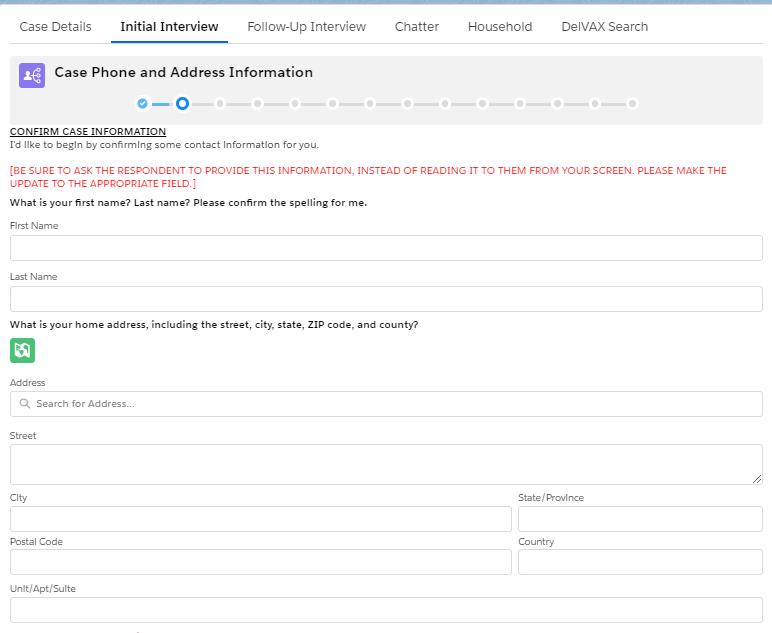Viewport: 772px width, 633px height.
Task: Click the City input field
Action: tap(260, 519)
